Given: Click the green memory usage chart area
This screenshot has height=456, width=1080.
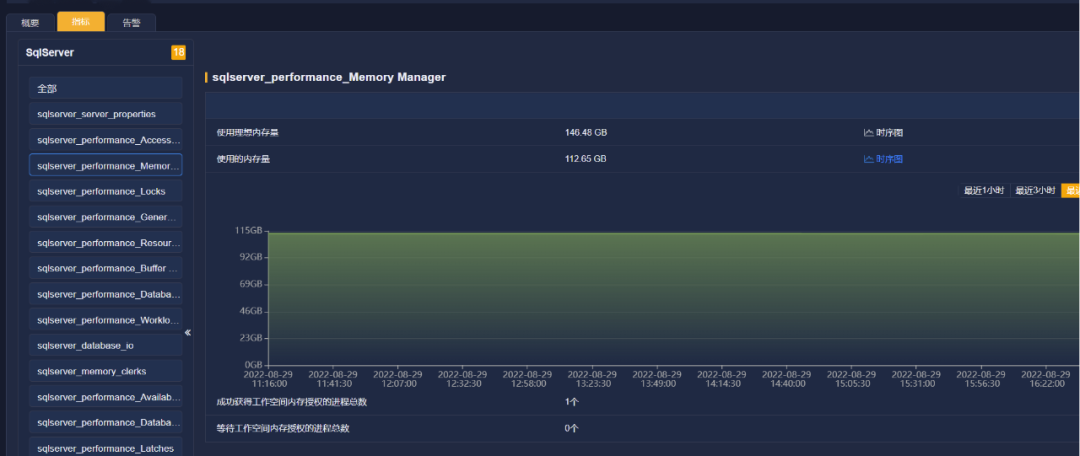Looking at the screenshot, I should (674, 298).
